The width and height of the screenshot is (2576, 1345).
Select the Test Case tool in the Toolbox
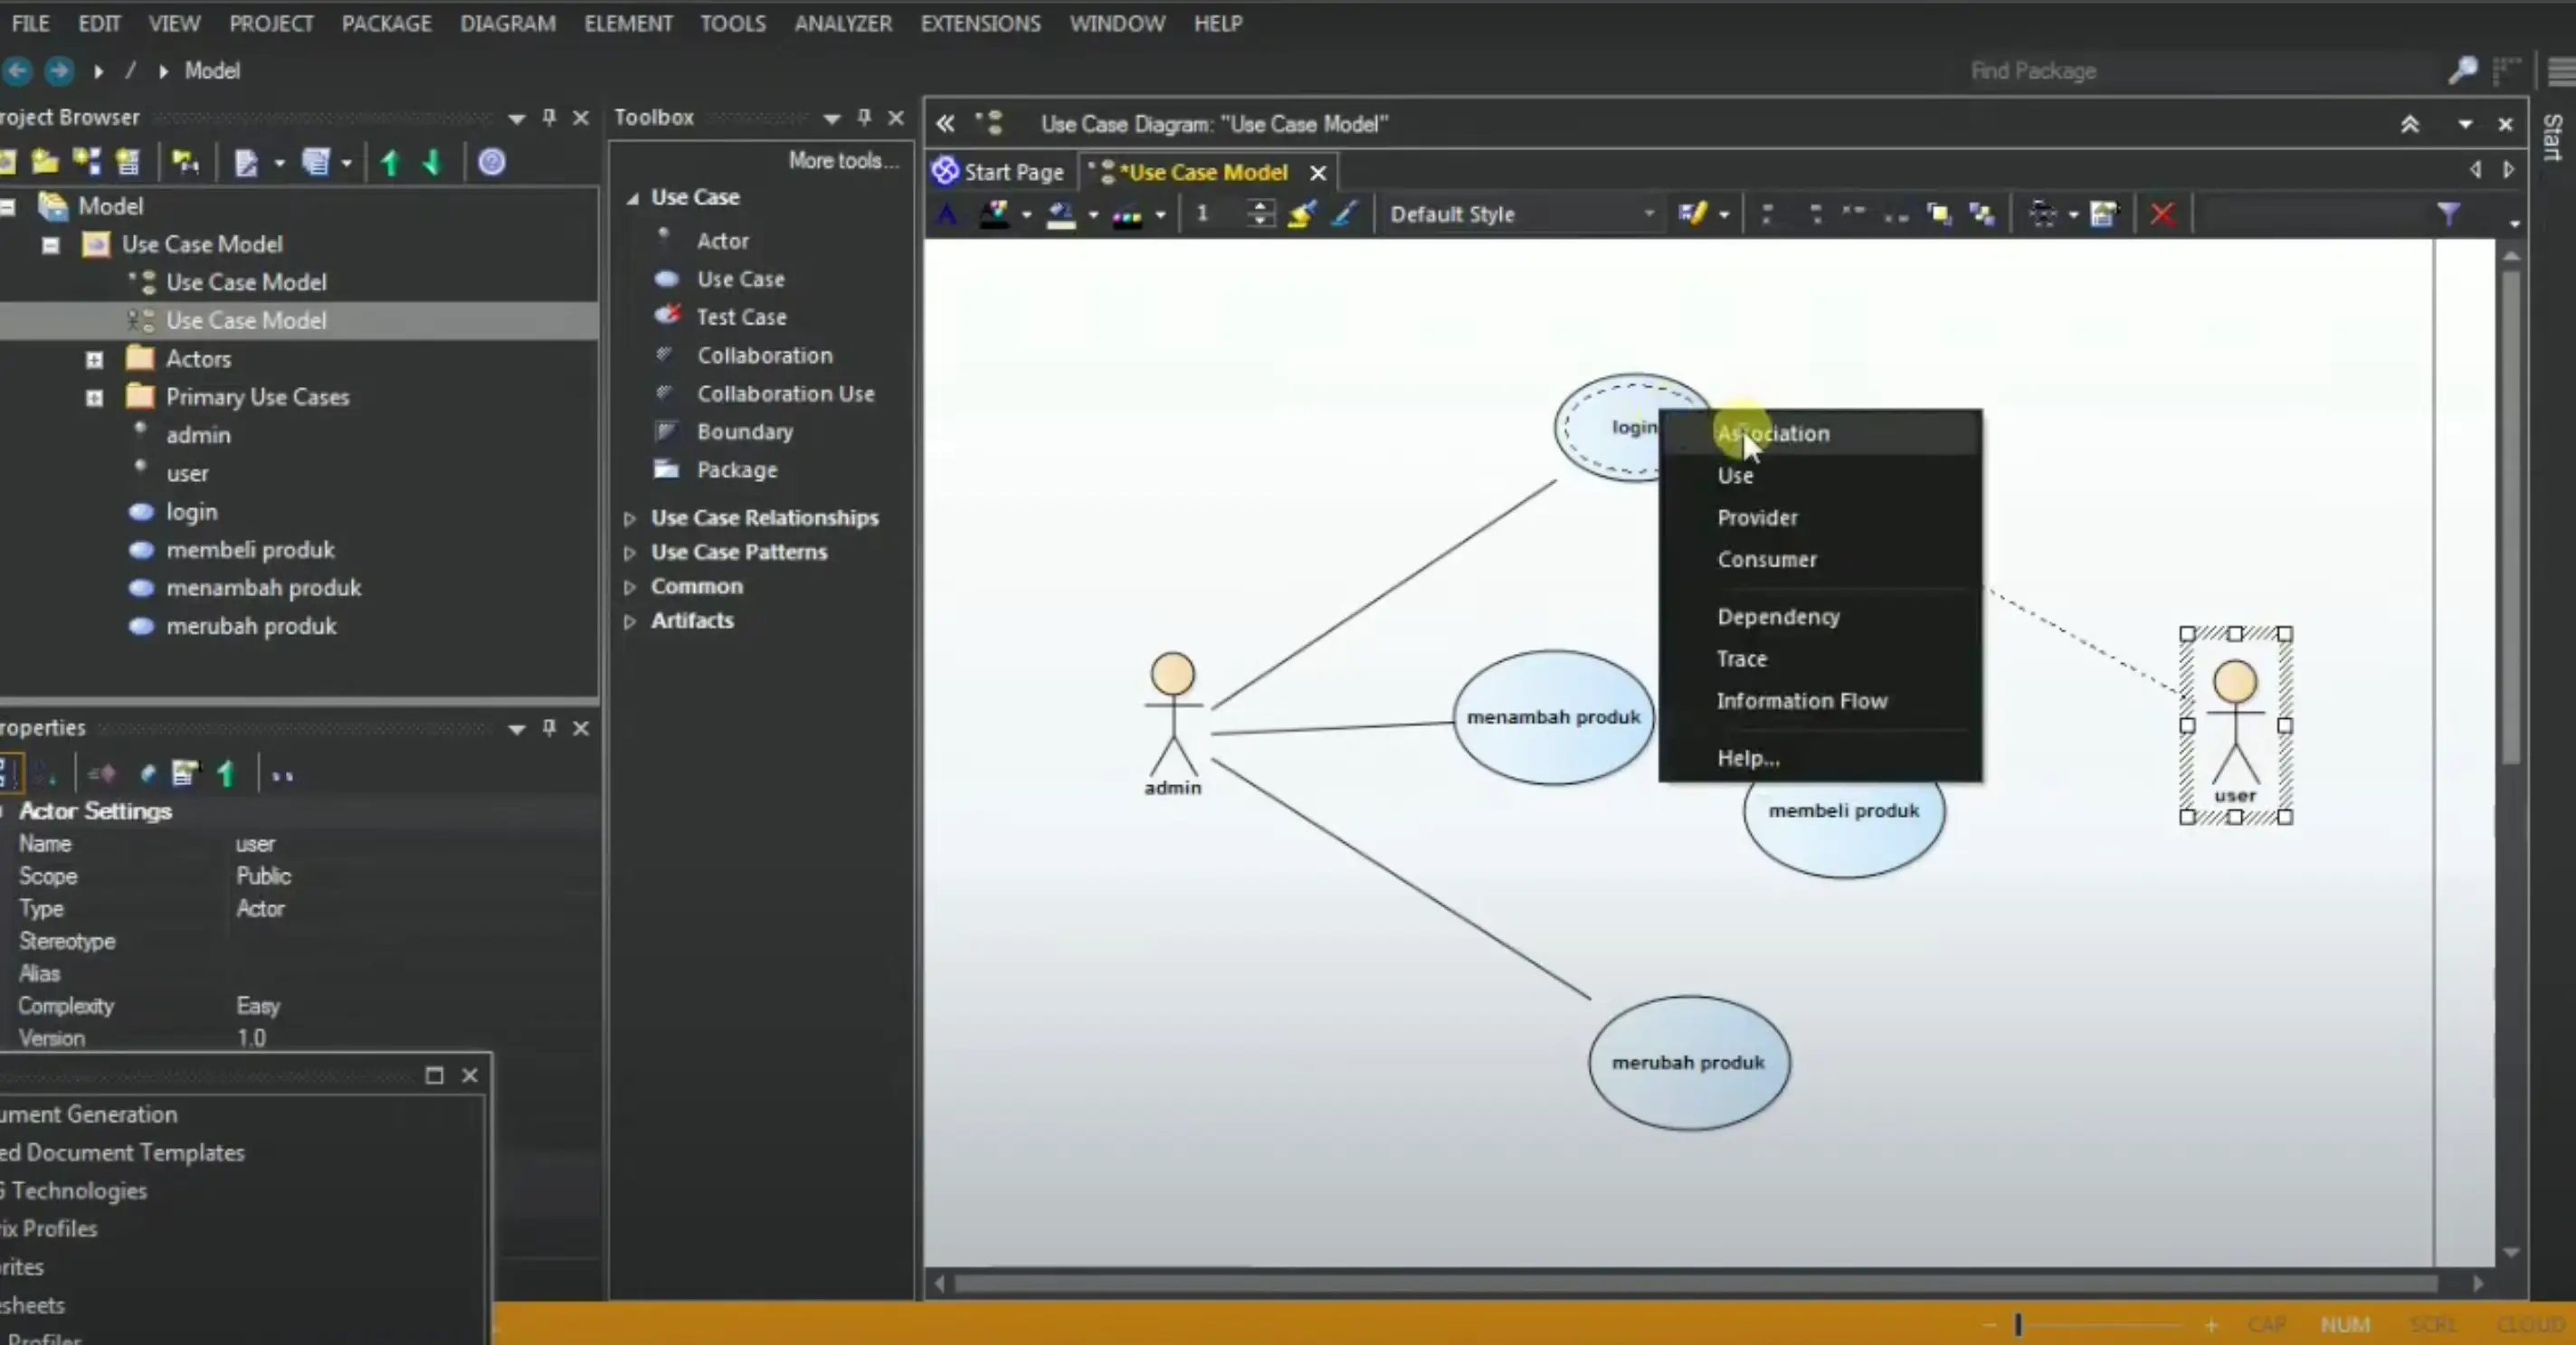(740, 316)
